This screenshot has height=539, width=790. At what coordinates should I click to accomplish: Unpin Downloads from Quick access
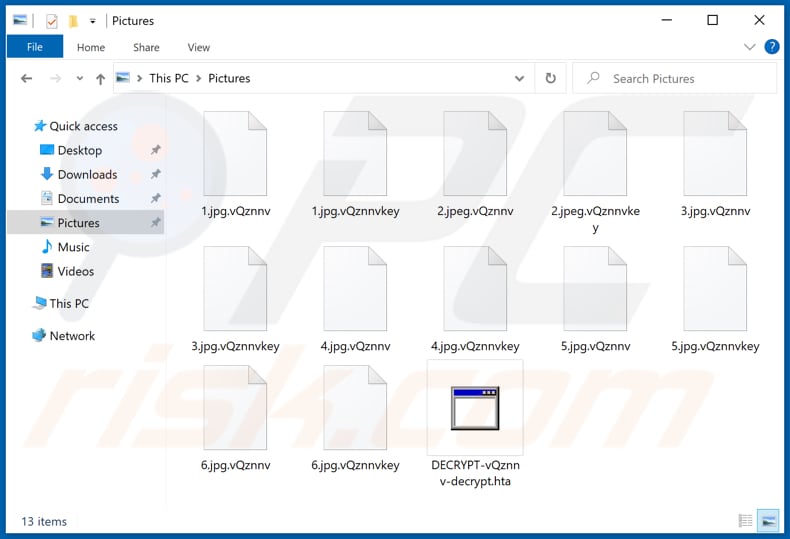pyautogui.click(x=155, y=175)
